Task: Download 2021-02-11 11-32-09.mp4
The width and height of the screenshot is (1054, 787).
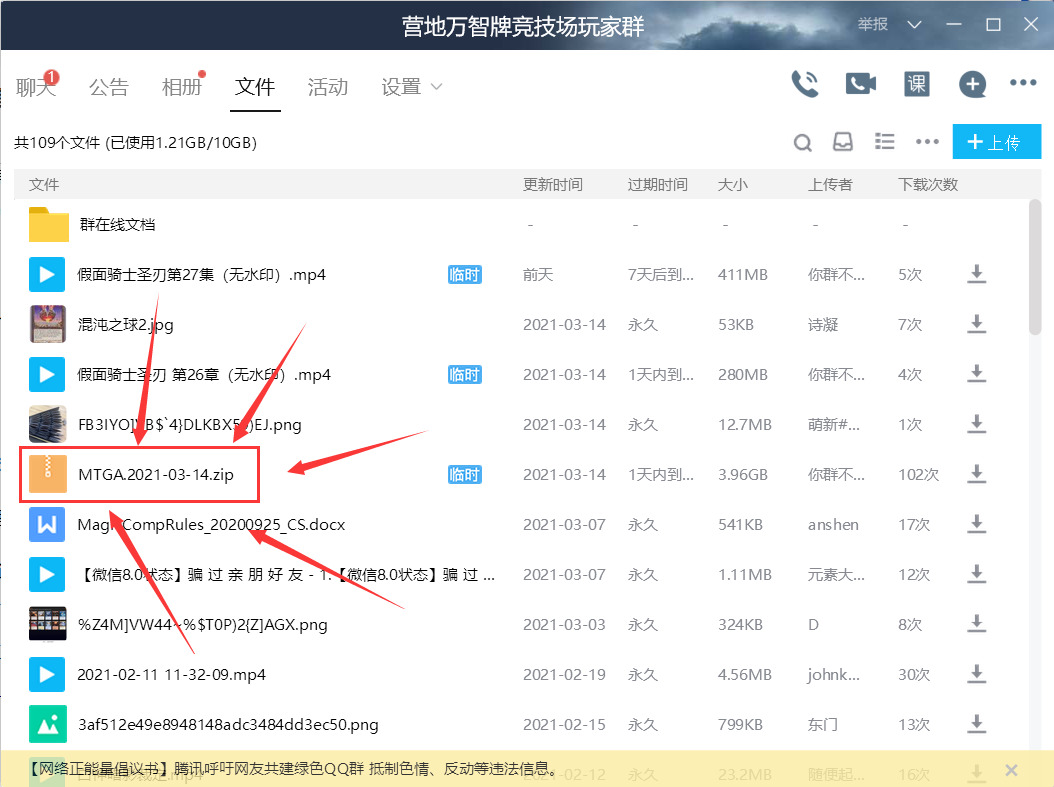Action: coord(976,673)
